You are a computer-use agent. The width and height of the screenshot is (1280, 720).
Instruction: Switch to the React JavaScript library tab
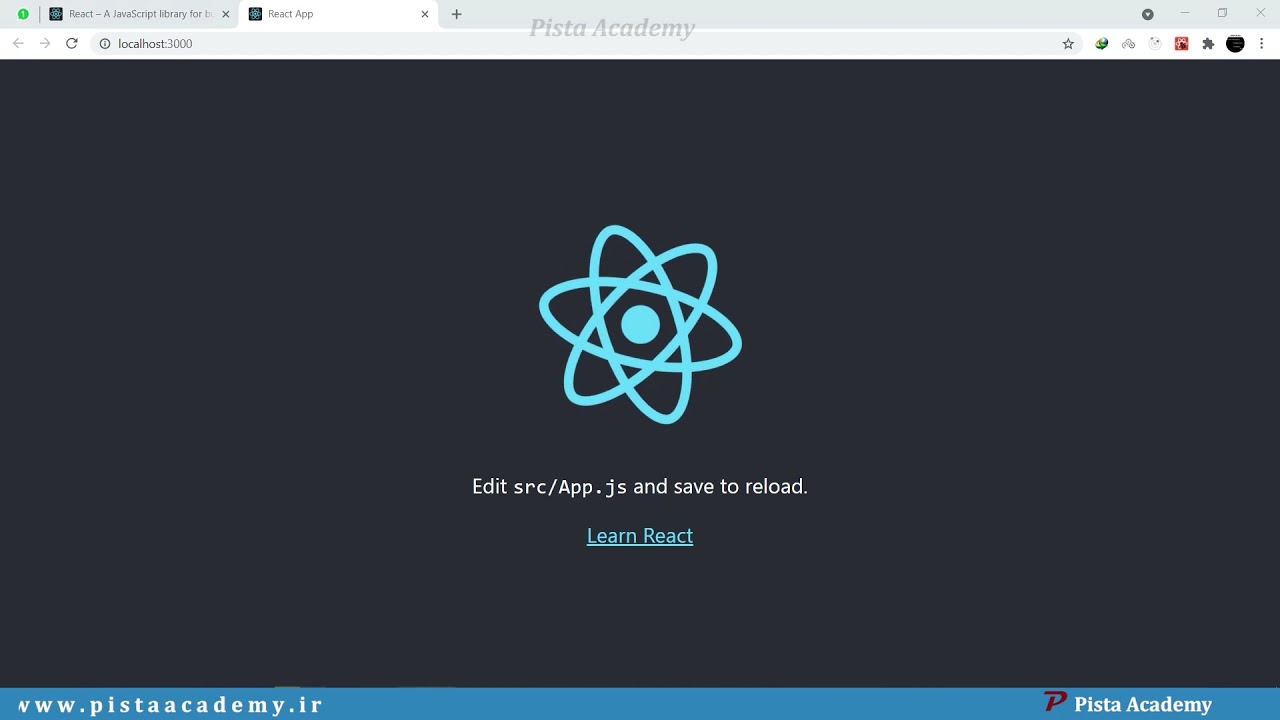point(140,14)
